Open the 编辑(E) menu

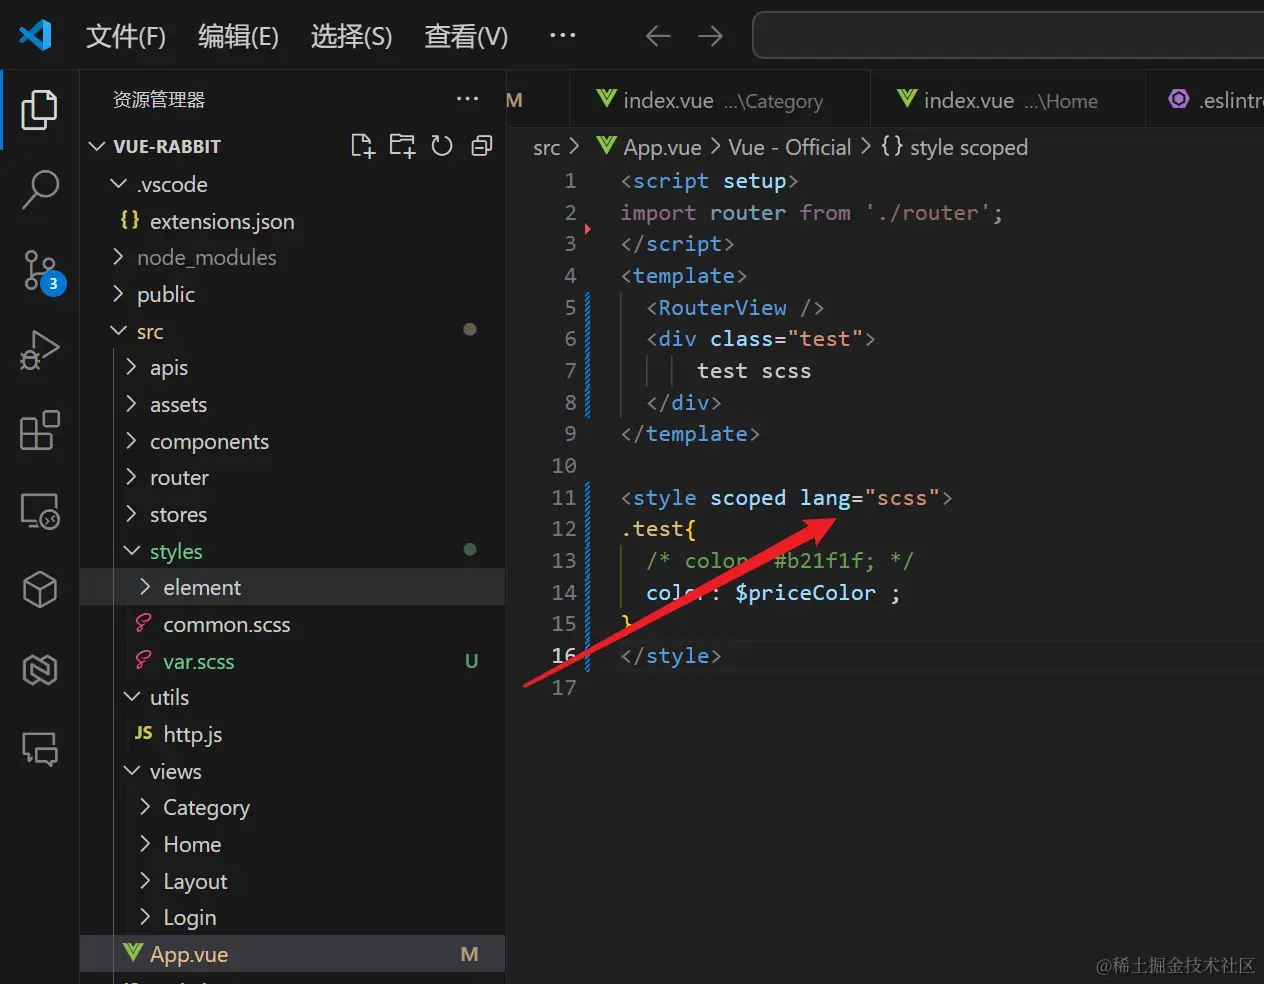[238, 36]
